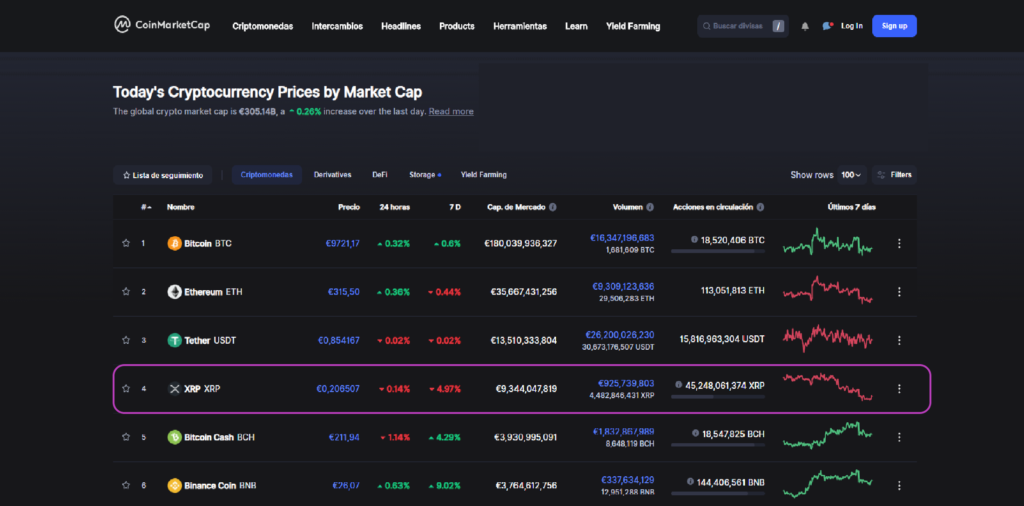Open the notifications bell icon
The image size is (1024, 506).
(x=805, y=26)
